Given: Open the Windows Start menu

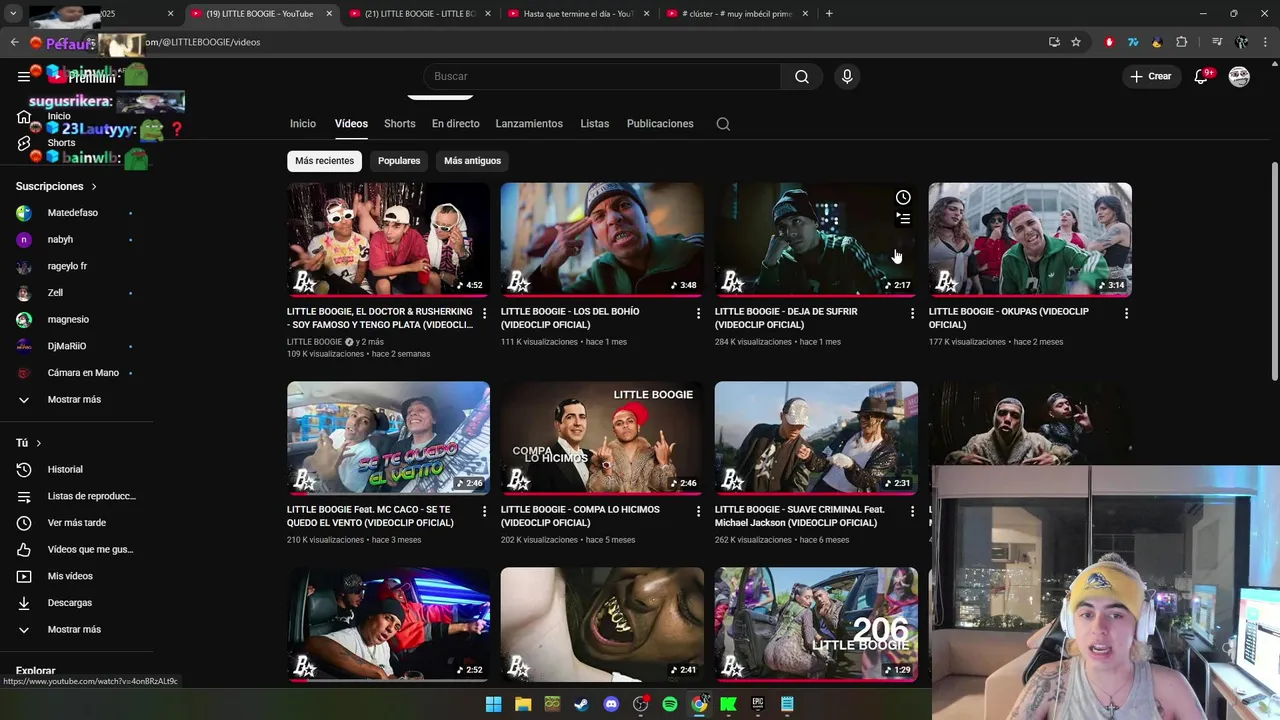Looking at the screenshot, I should pyautogui.click(x=493, y=704).
